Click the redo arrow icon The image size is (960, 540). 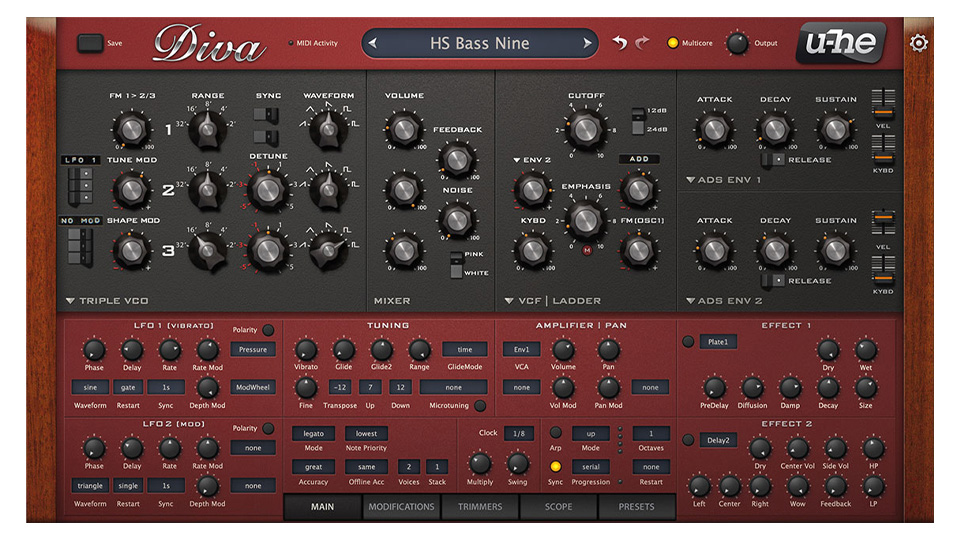pyautogui.click(x=642, y=43)
